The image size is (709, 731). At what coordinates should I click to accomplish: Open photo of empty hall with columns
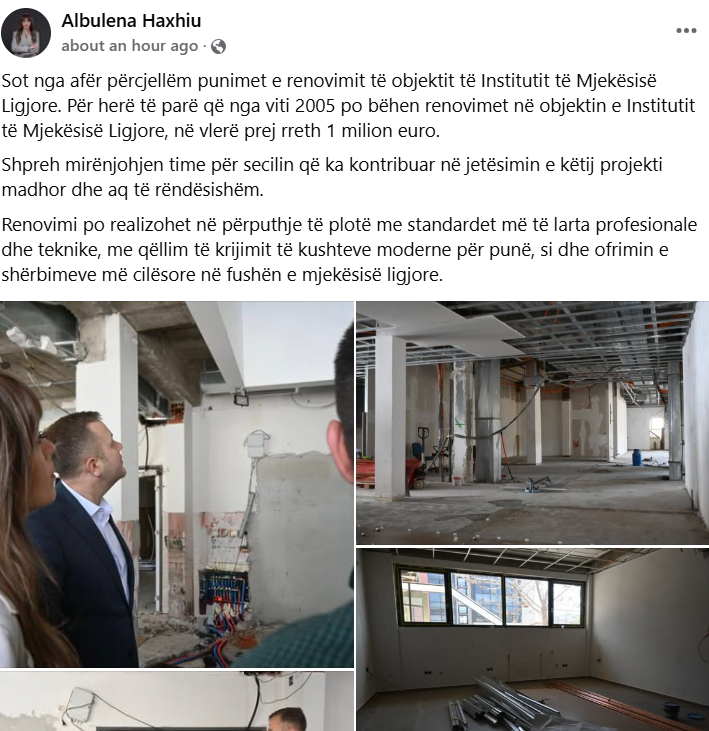tap(533, 423)
